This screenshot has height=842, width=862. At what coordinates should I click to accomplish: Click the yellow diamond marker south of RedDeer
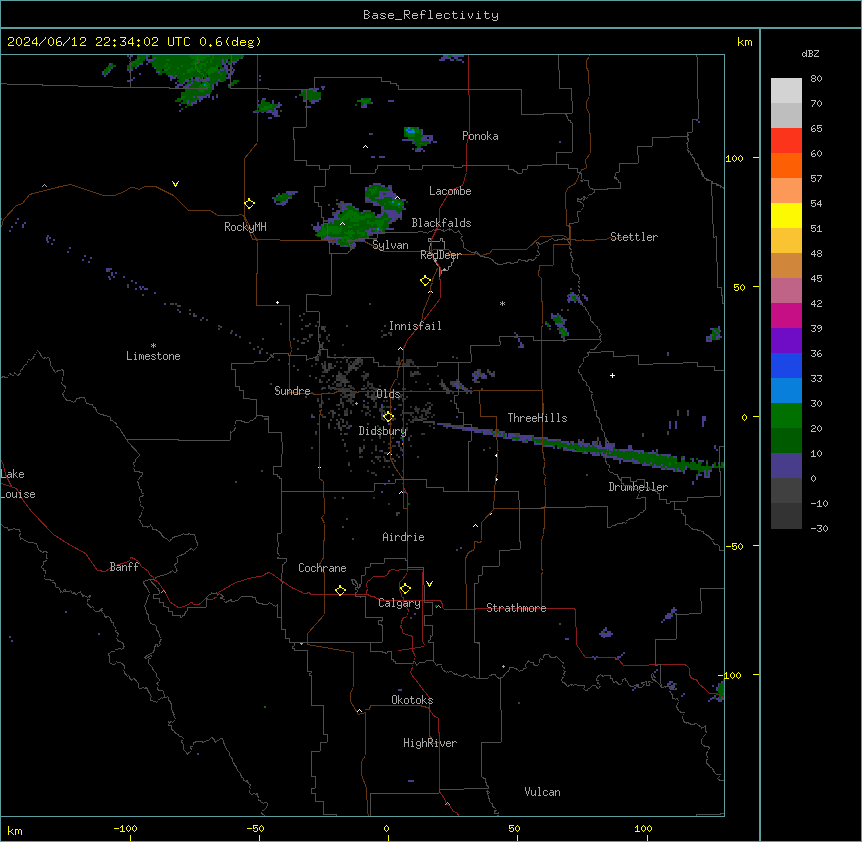pyautogui.click(x=426, y=281)
